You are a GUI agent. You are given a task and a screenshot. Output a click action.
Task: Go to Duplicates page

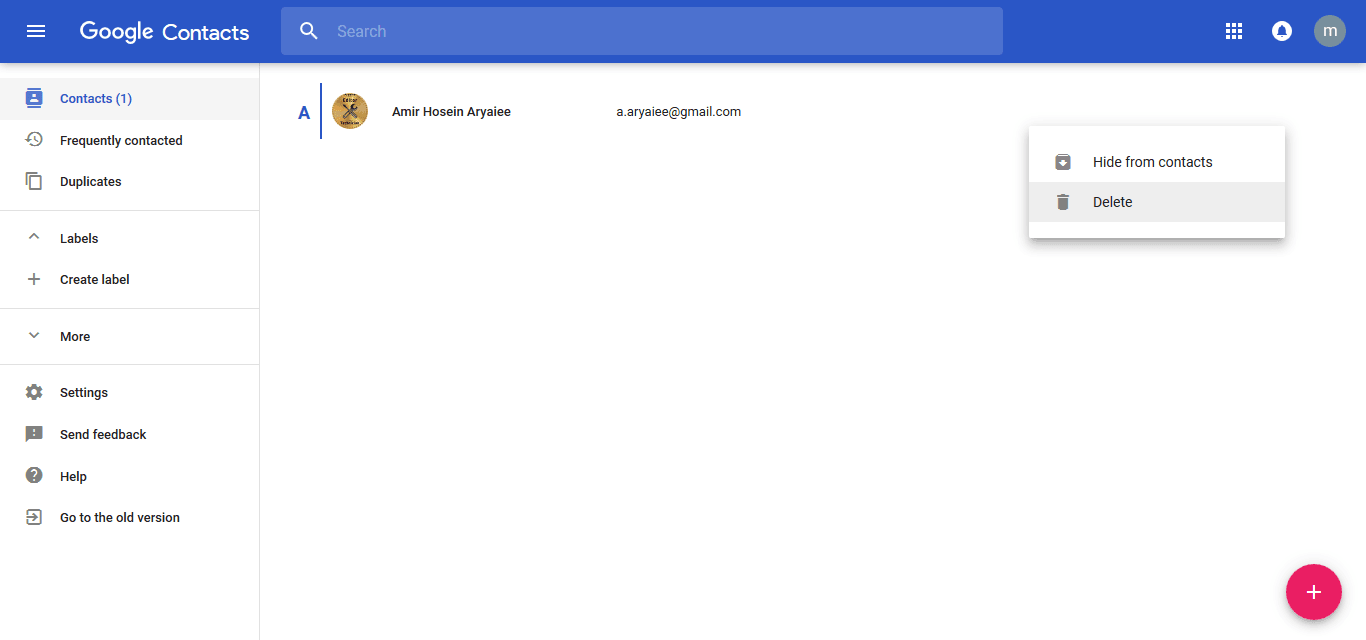pyautogui.click(x=90, y=182)
